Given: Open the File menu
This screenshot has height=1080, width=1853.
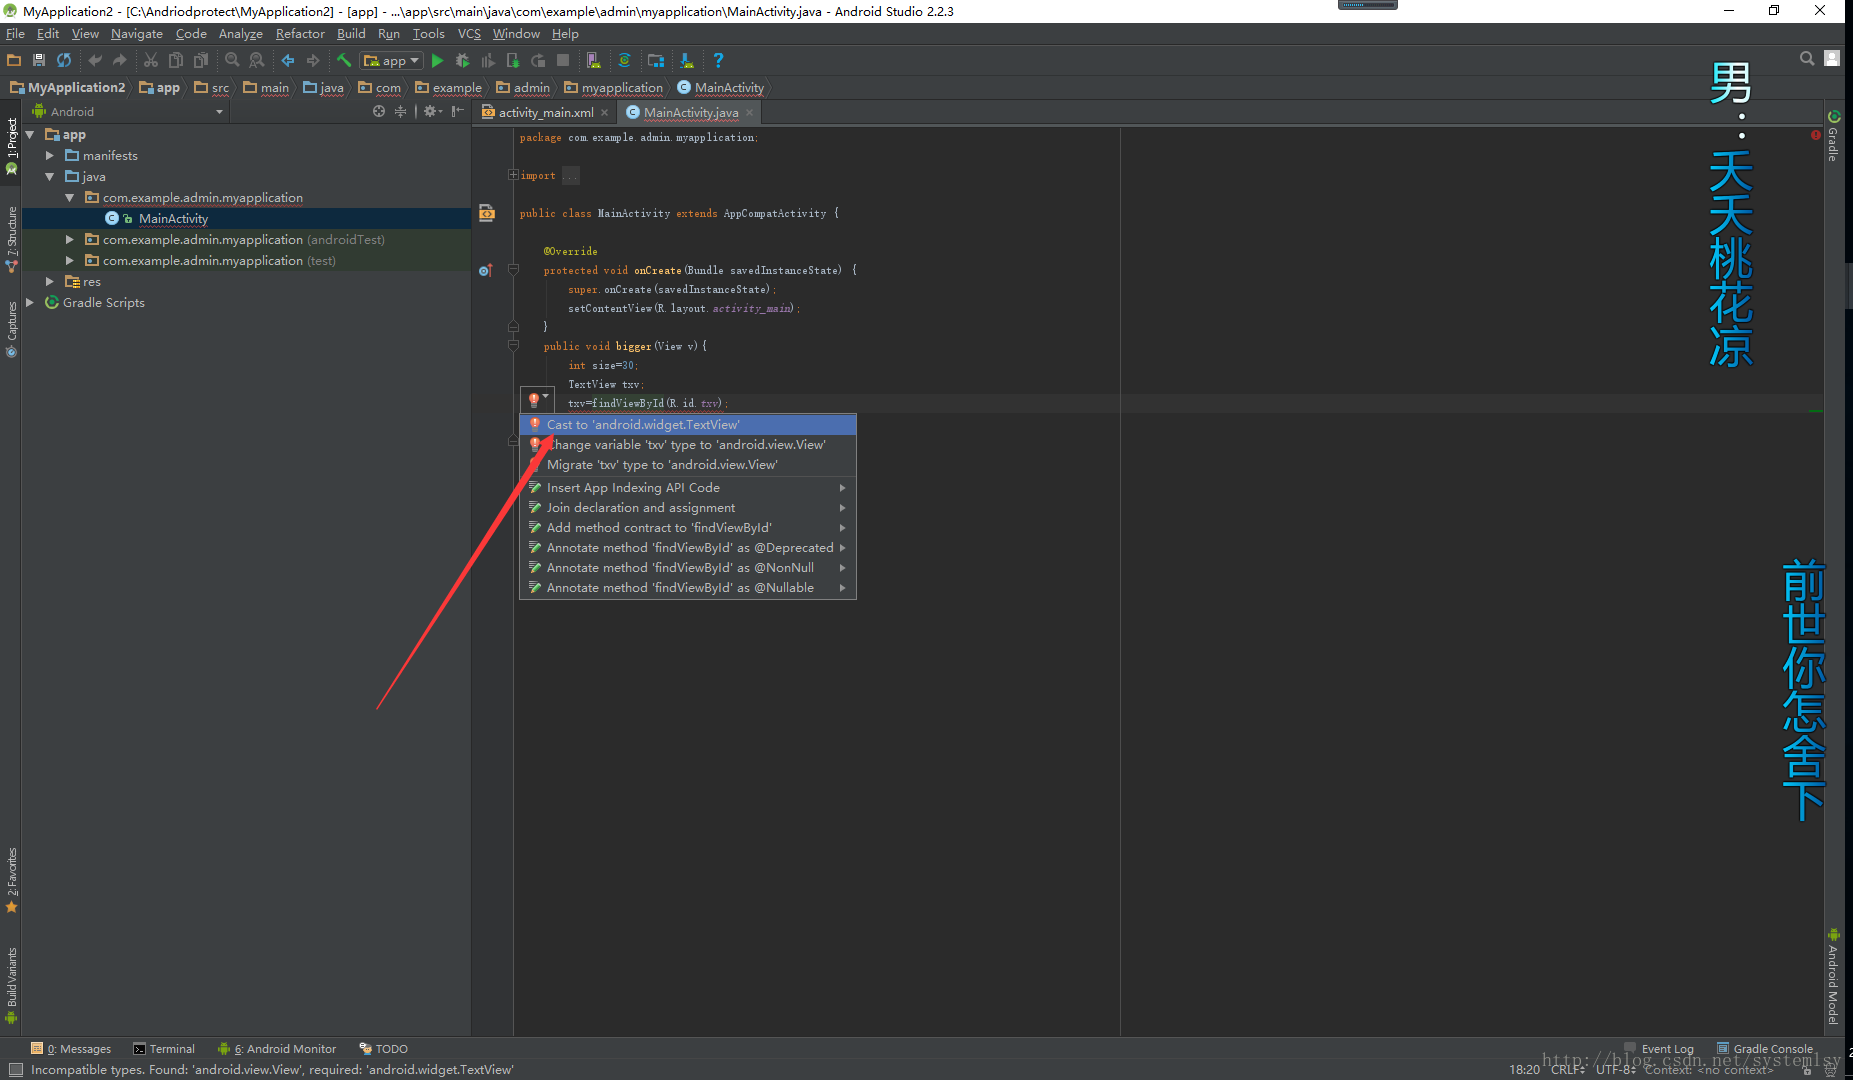Looking at the screenshot, I should (15, 33).
